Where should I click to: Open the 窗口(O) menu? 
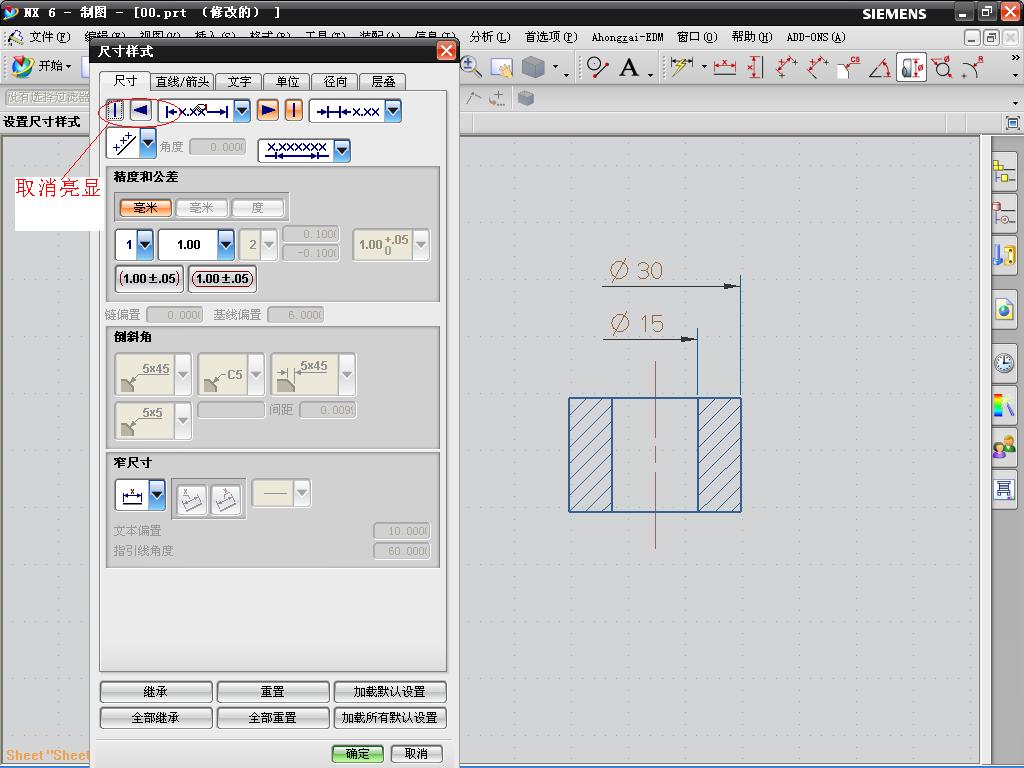[x=697, y=37]
